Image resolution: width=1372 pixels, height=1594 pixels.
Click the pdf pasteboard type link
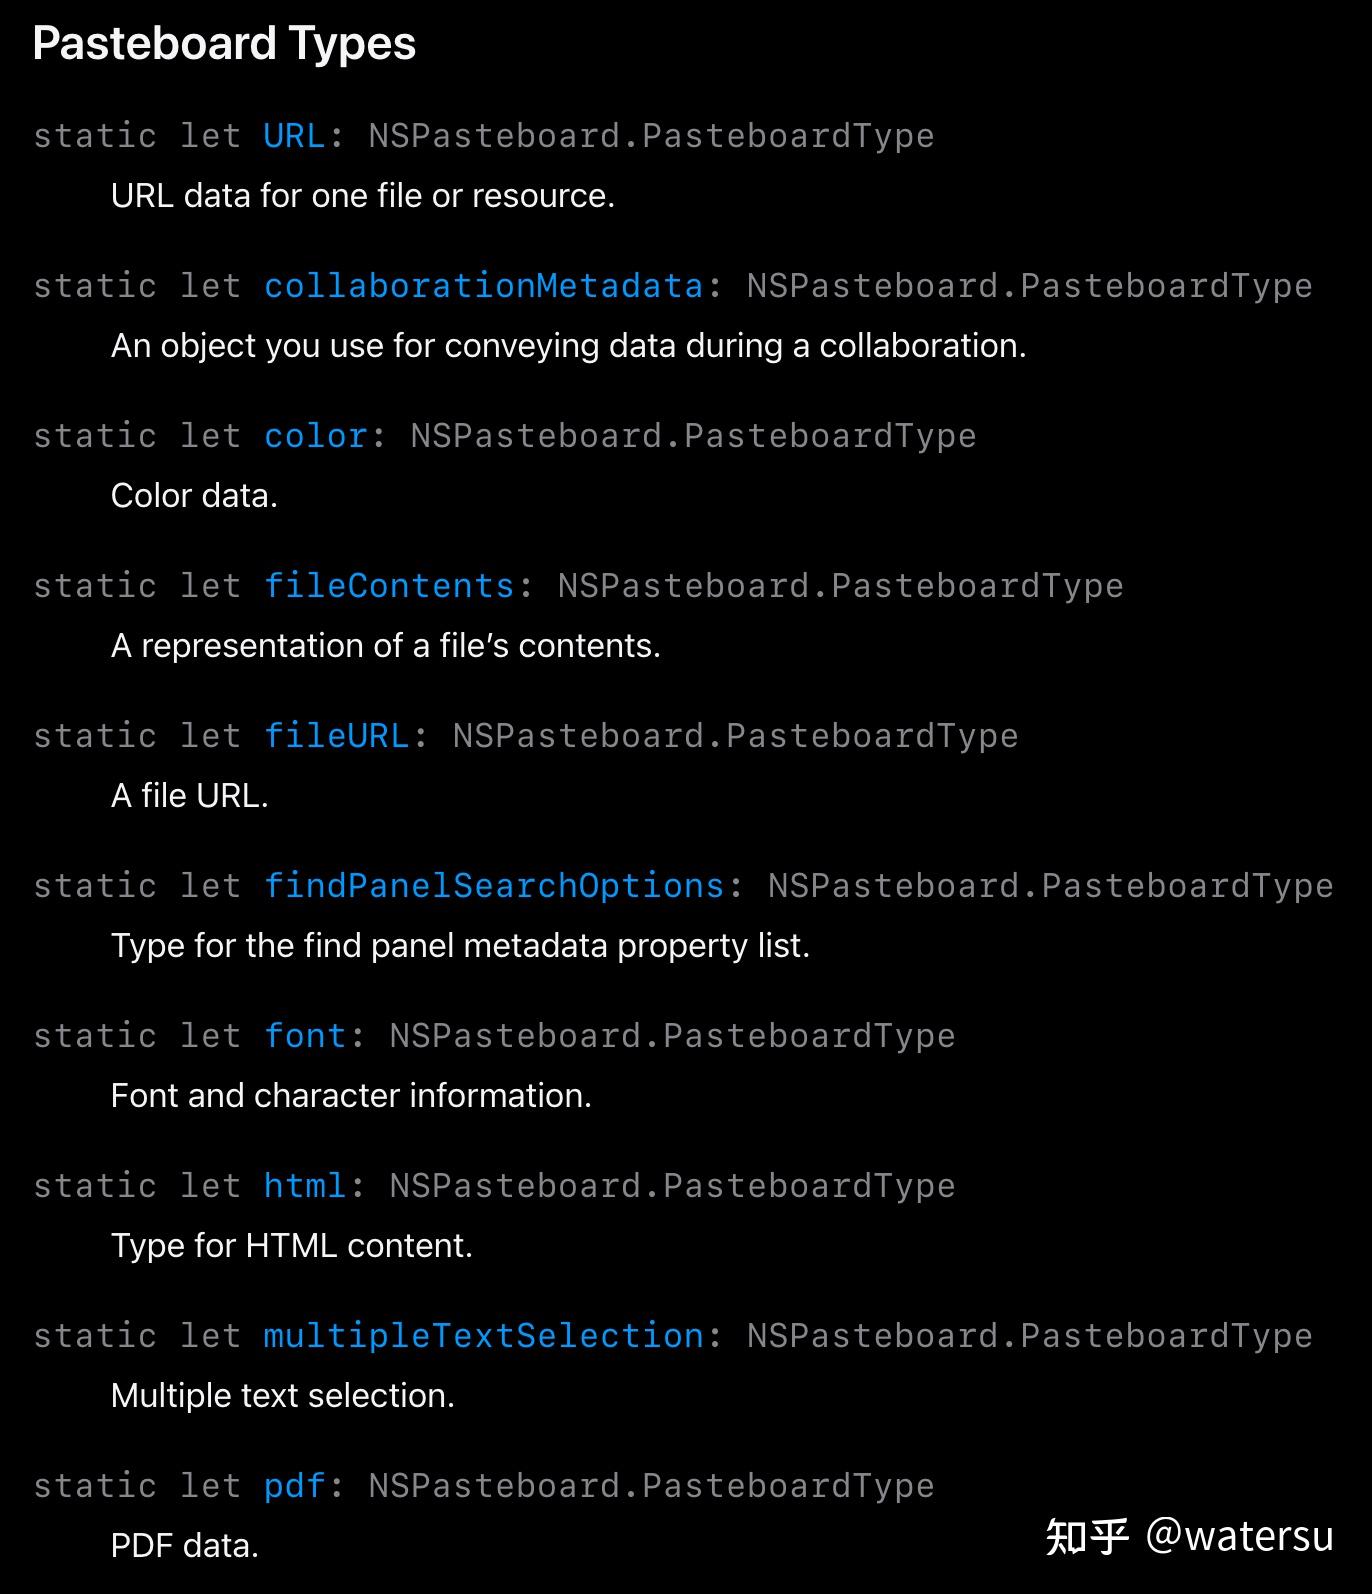click(294, 1486)
